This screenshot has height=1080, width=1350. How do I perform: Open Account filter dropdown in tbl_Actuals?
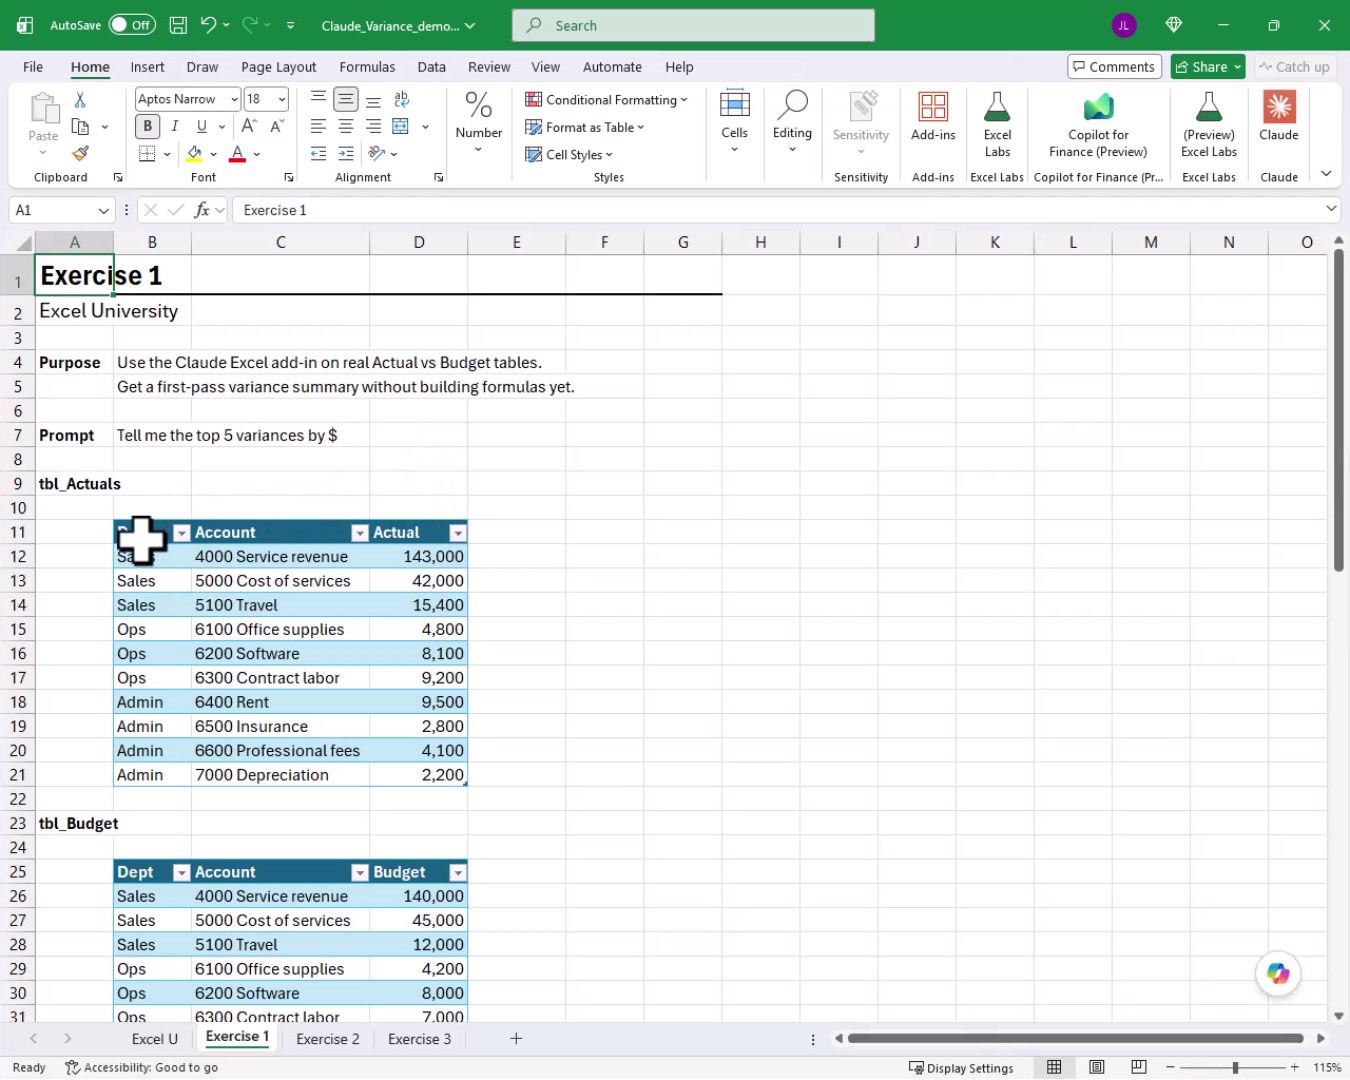tap(360, 533)
